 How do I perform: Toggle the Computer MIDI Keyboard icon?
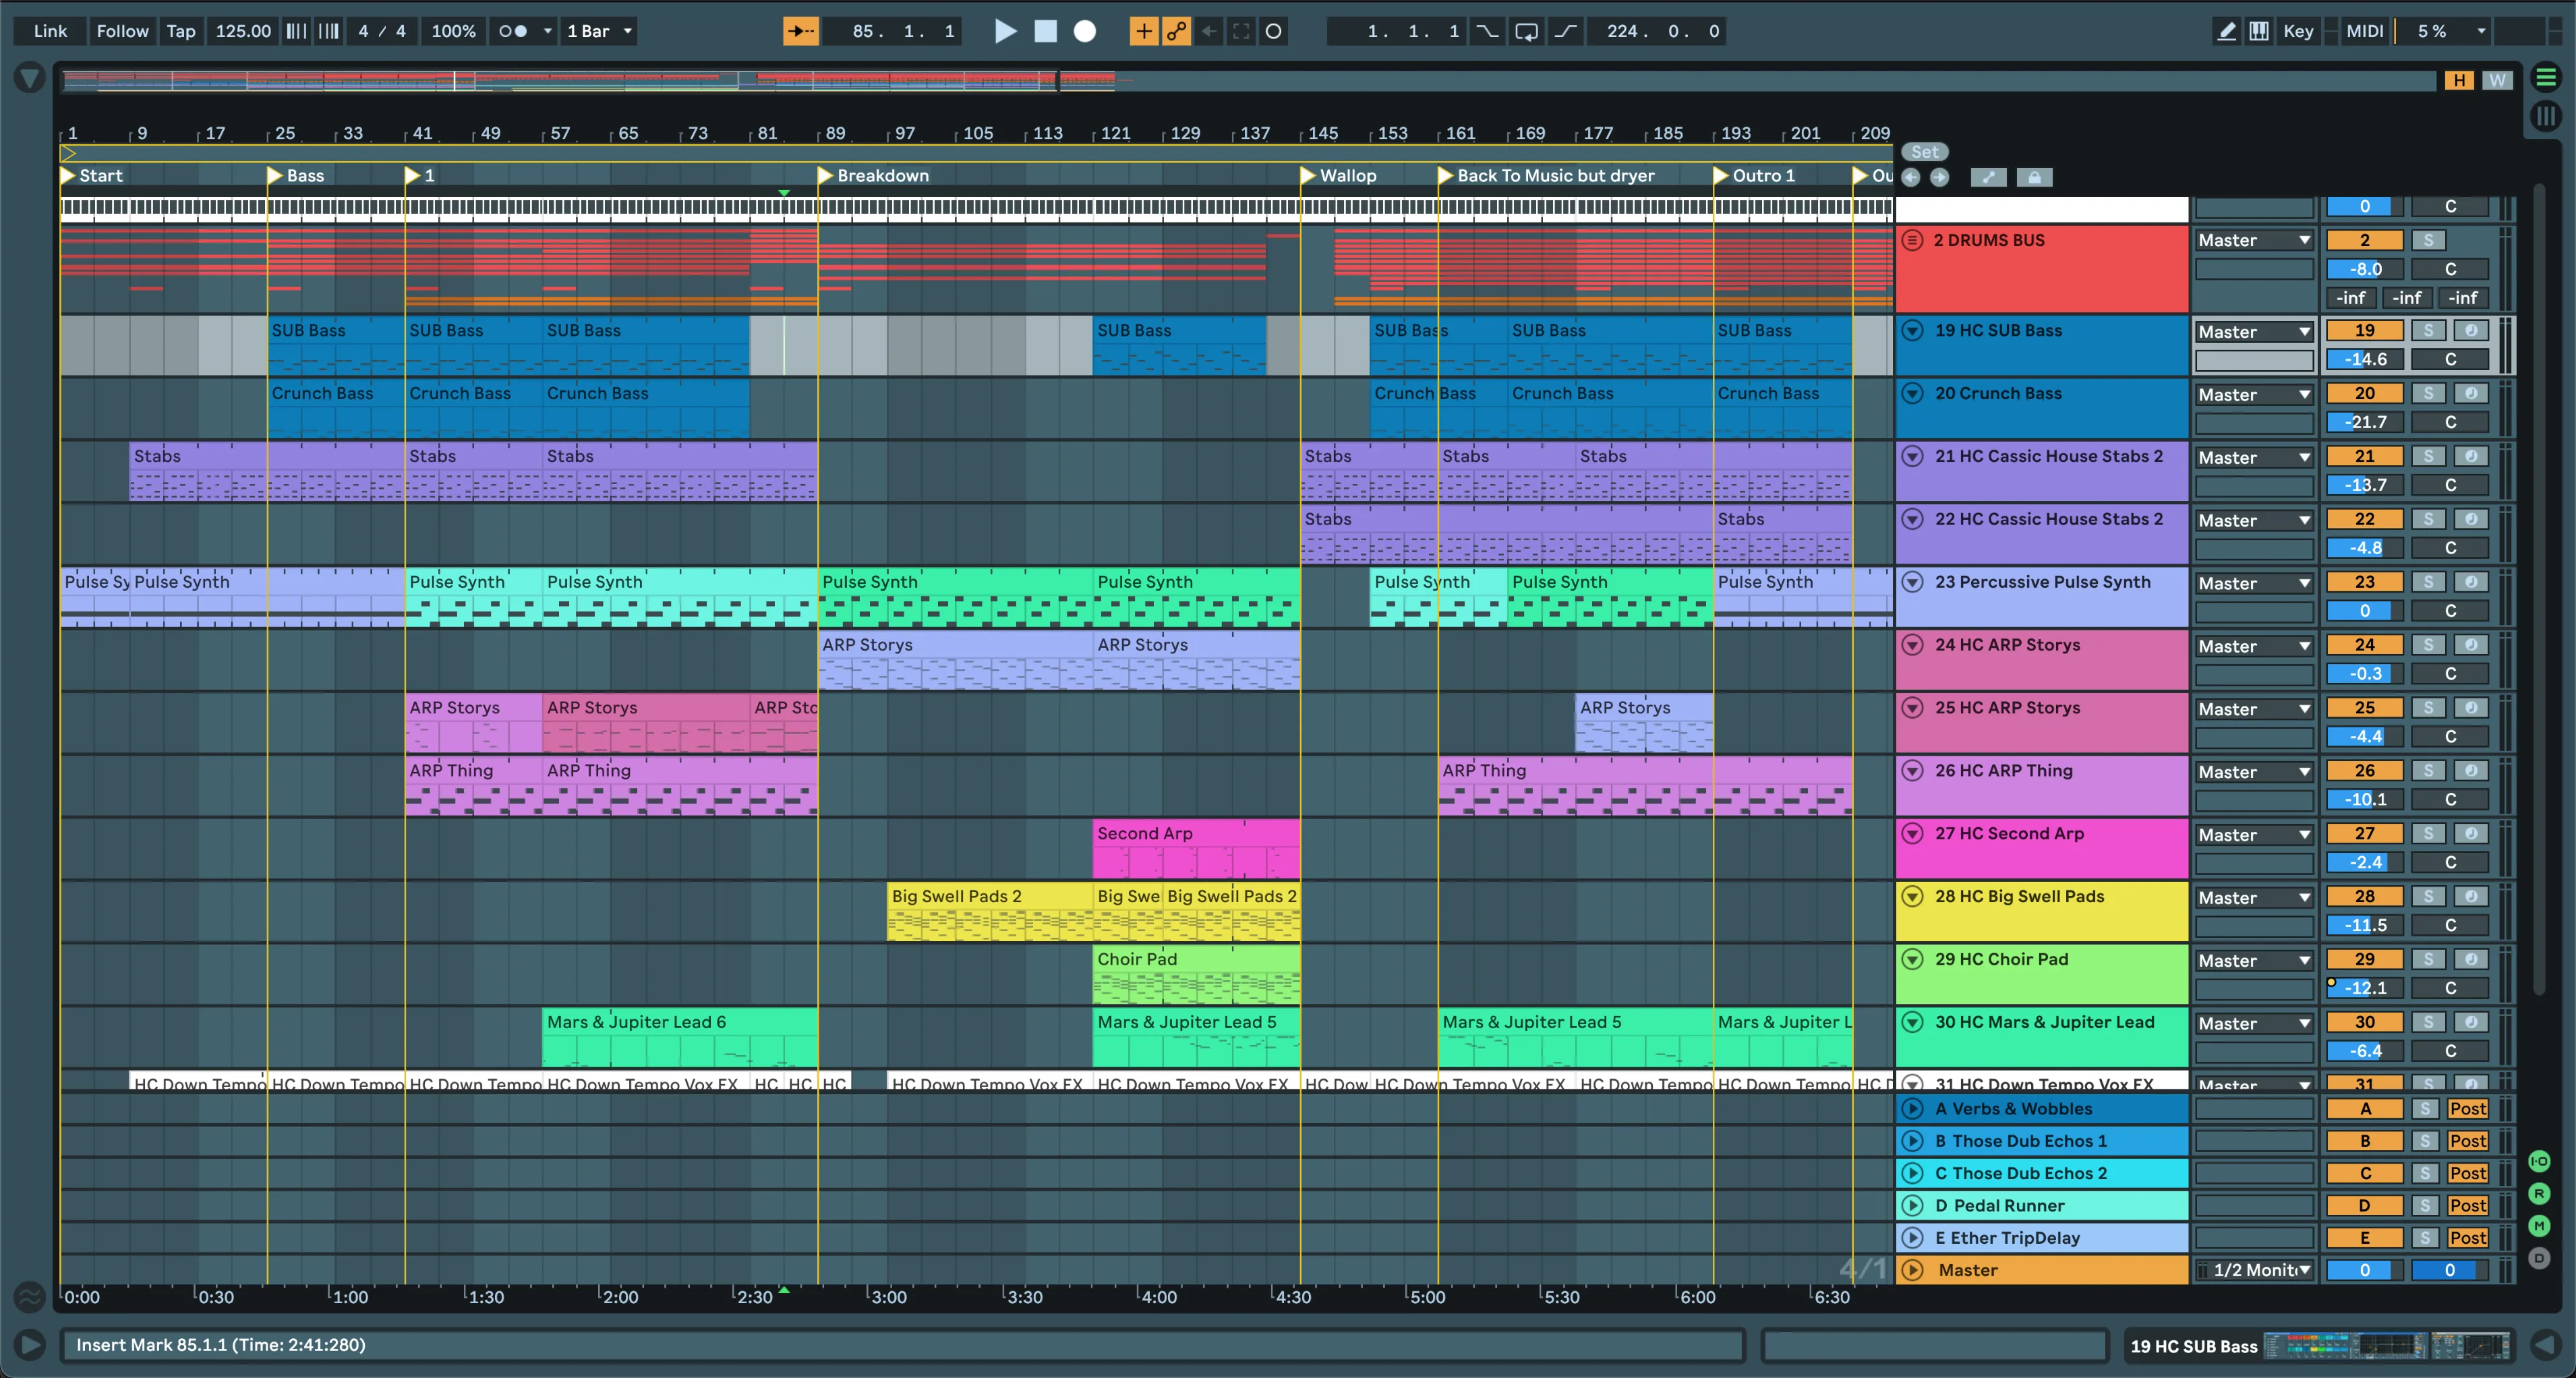pos(2258,31)
